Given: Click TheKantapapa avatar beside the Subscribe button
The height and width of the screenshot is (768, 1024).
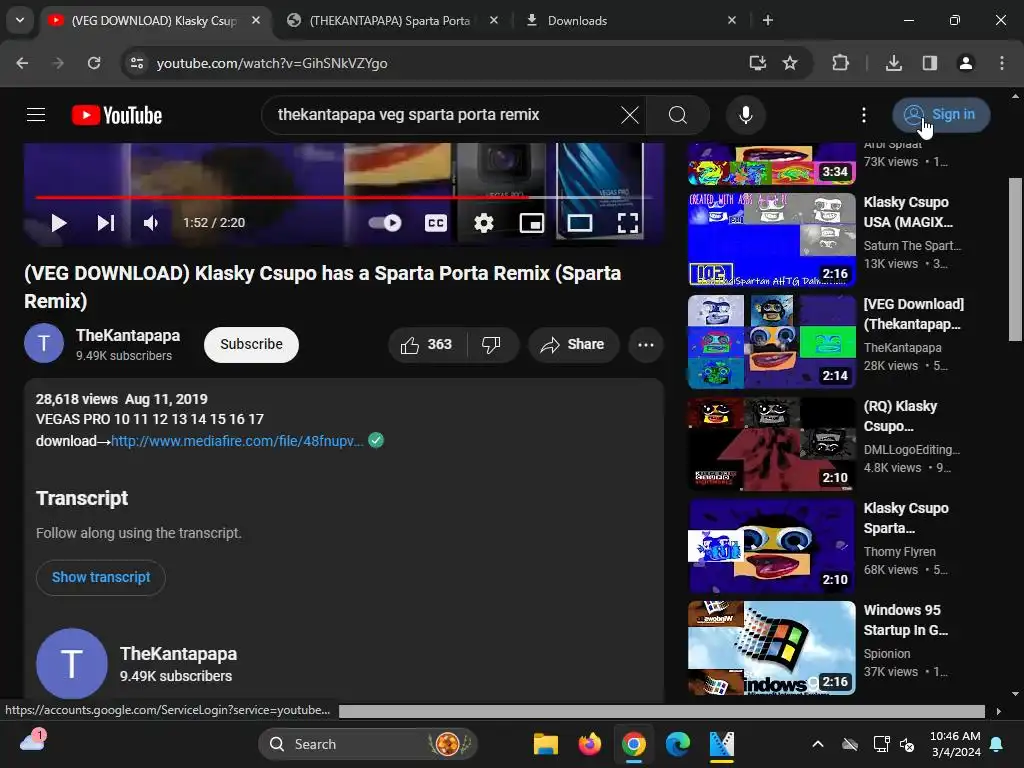Looking at the screenshot, I should [44, 344].
